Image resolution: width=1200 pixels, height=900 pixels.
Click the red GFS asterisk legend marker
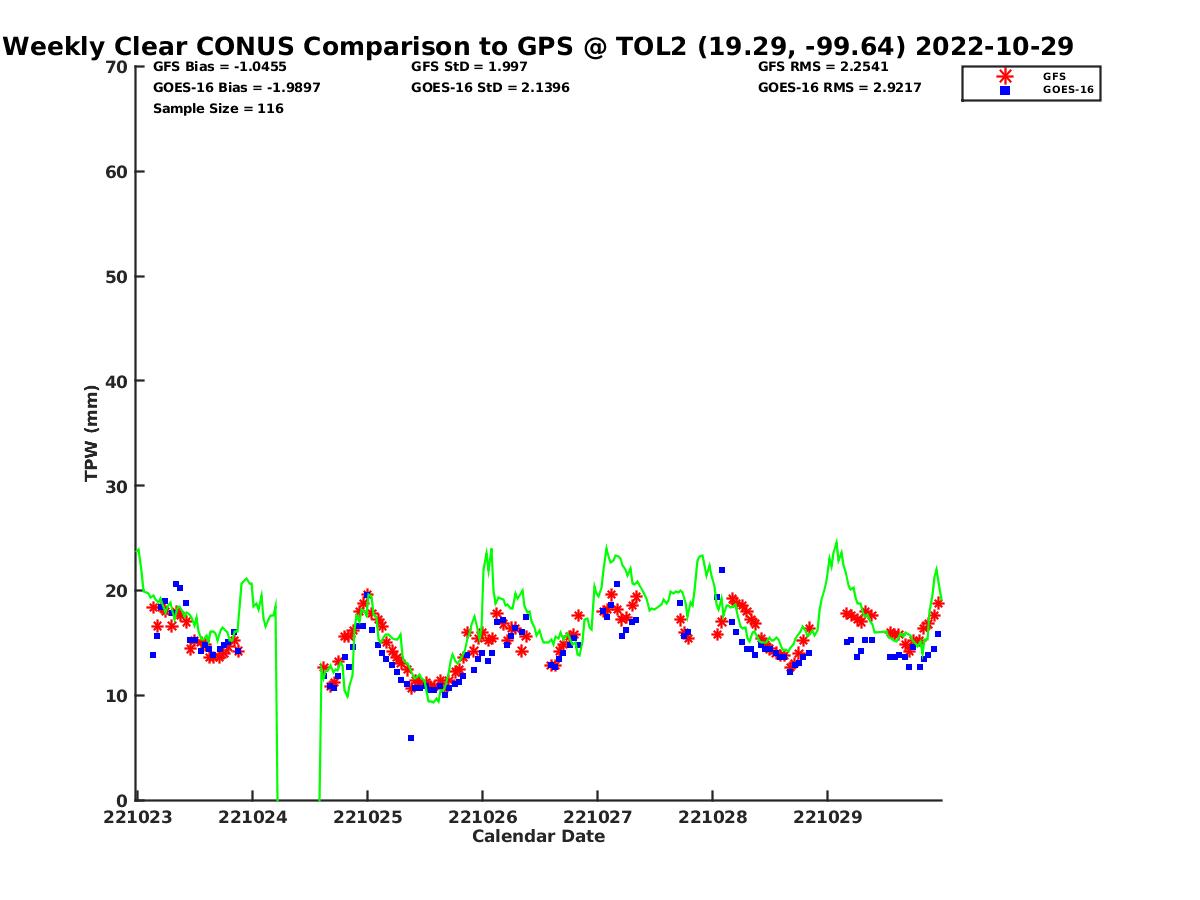[x=1005, y=76]
